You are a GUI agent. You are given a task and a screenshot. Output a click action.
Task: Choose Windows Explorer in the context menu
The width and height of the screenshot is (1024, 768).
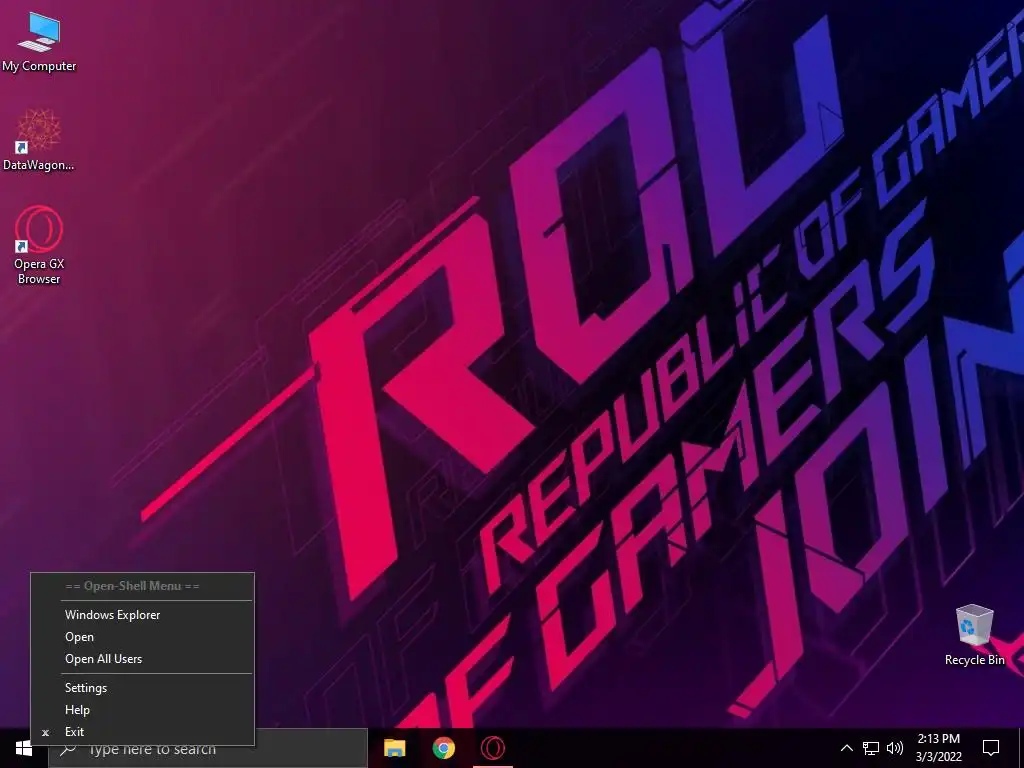142,615
